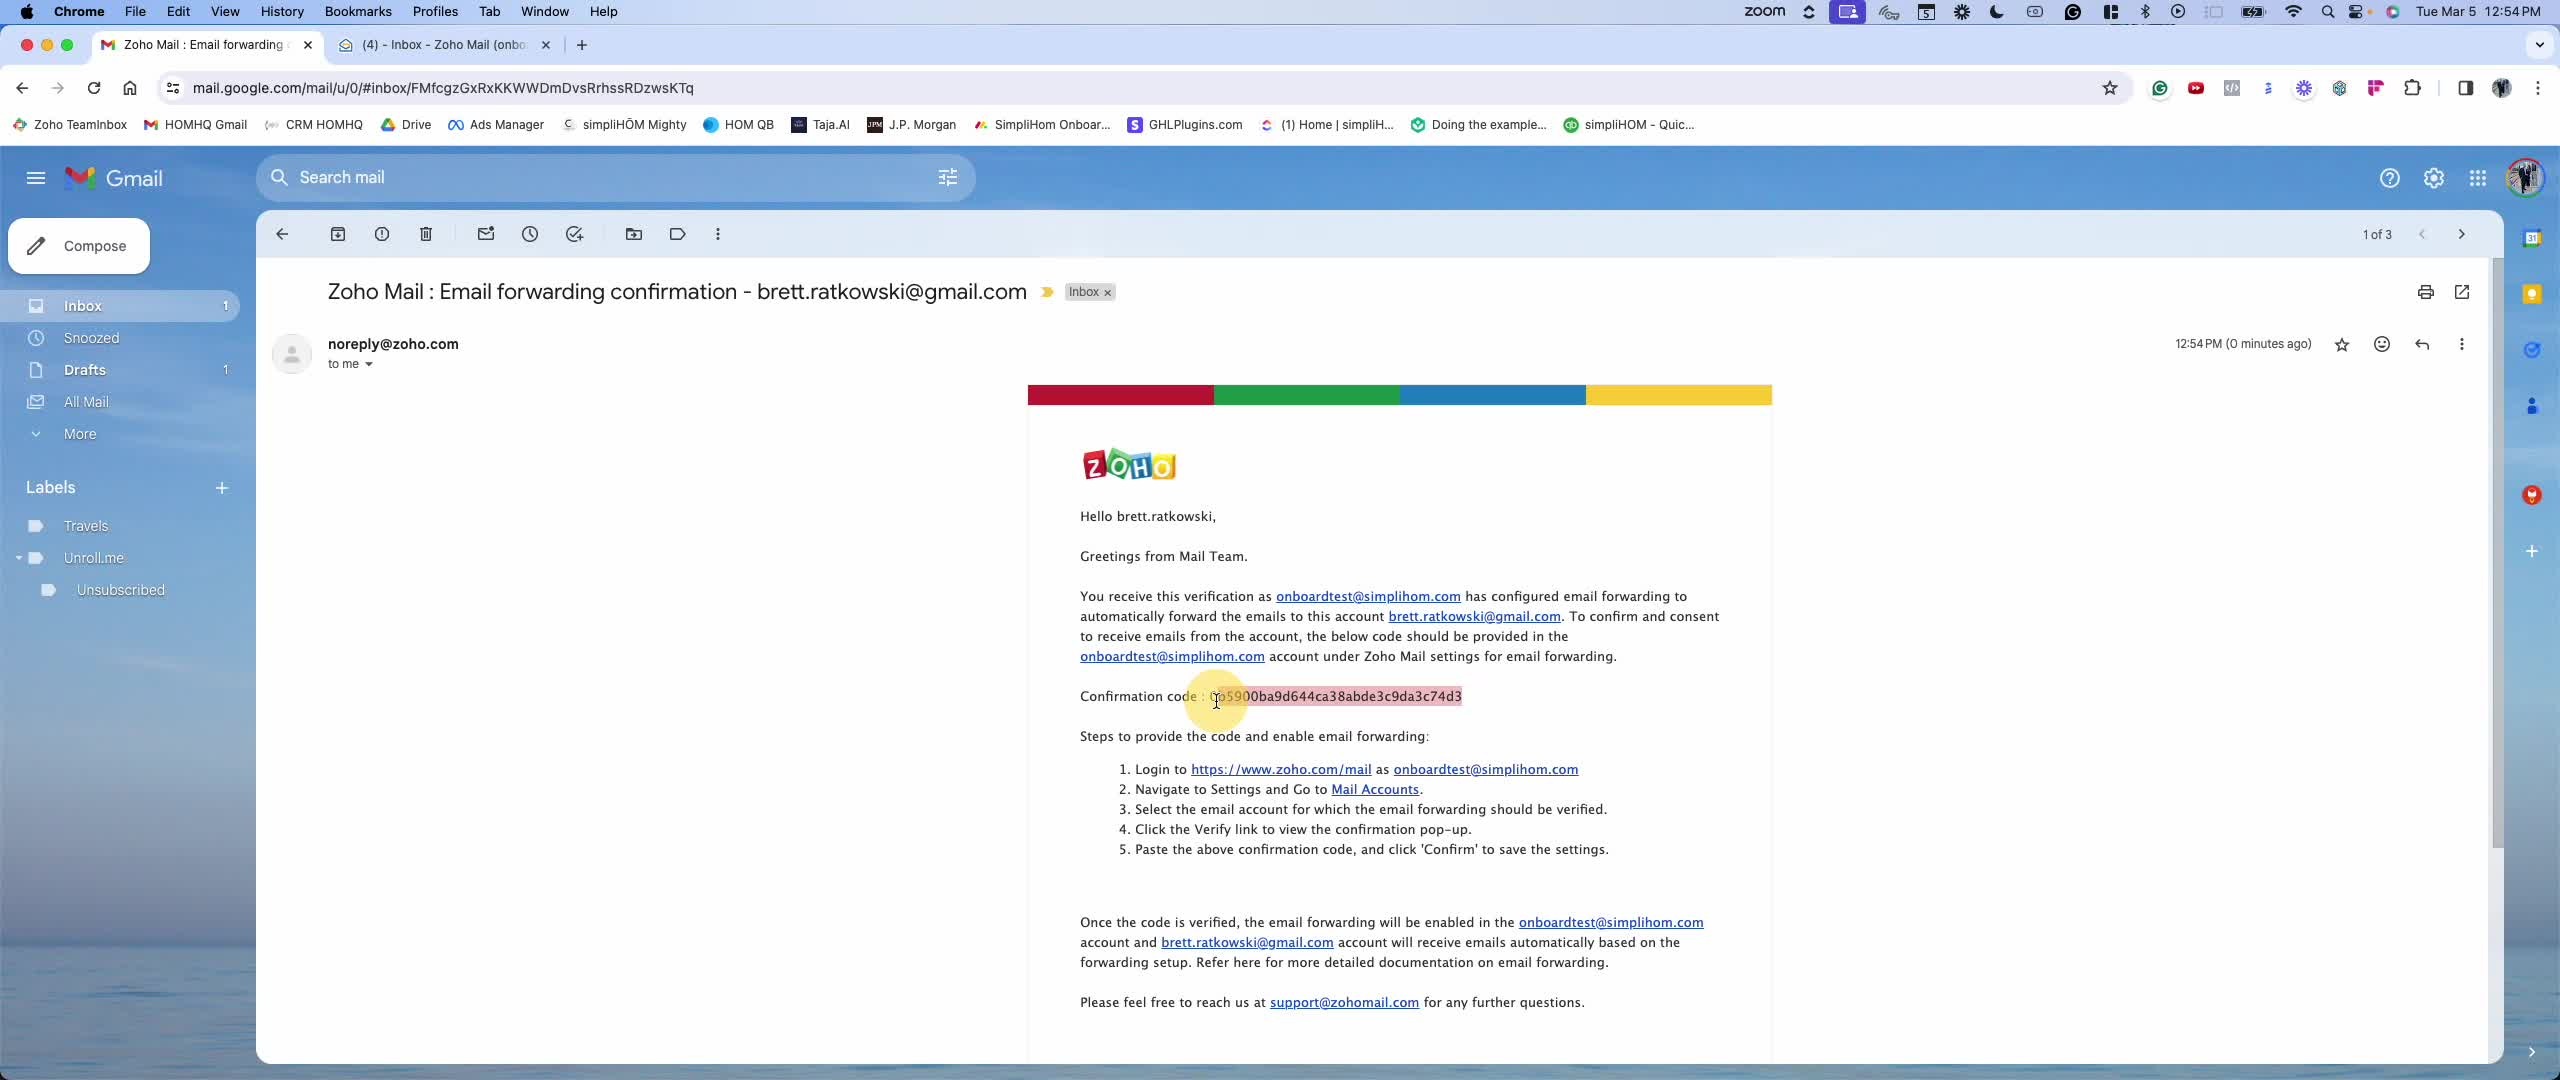Screen dimensions: 2560x1080
Task: Archive this email using the archive icon
Action: tap(338, 234)
